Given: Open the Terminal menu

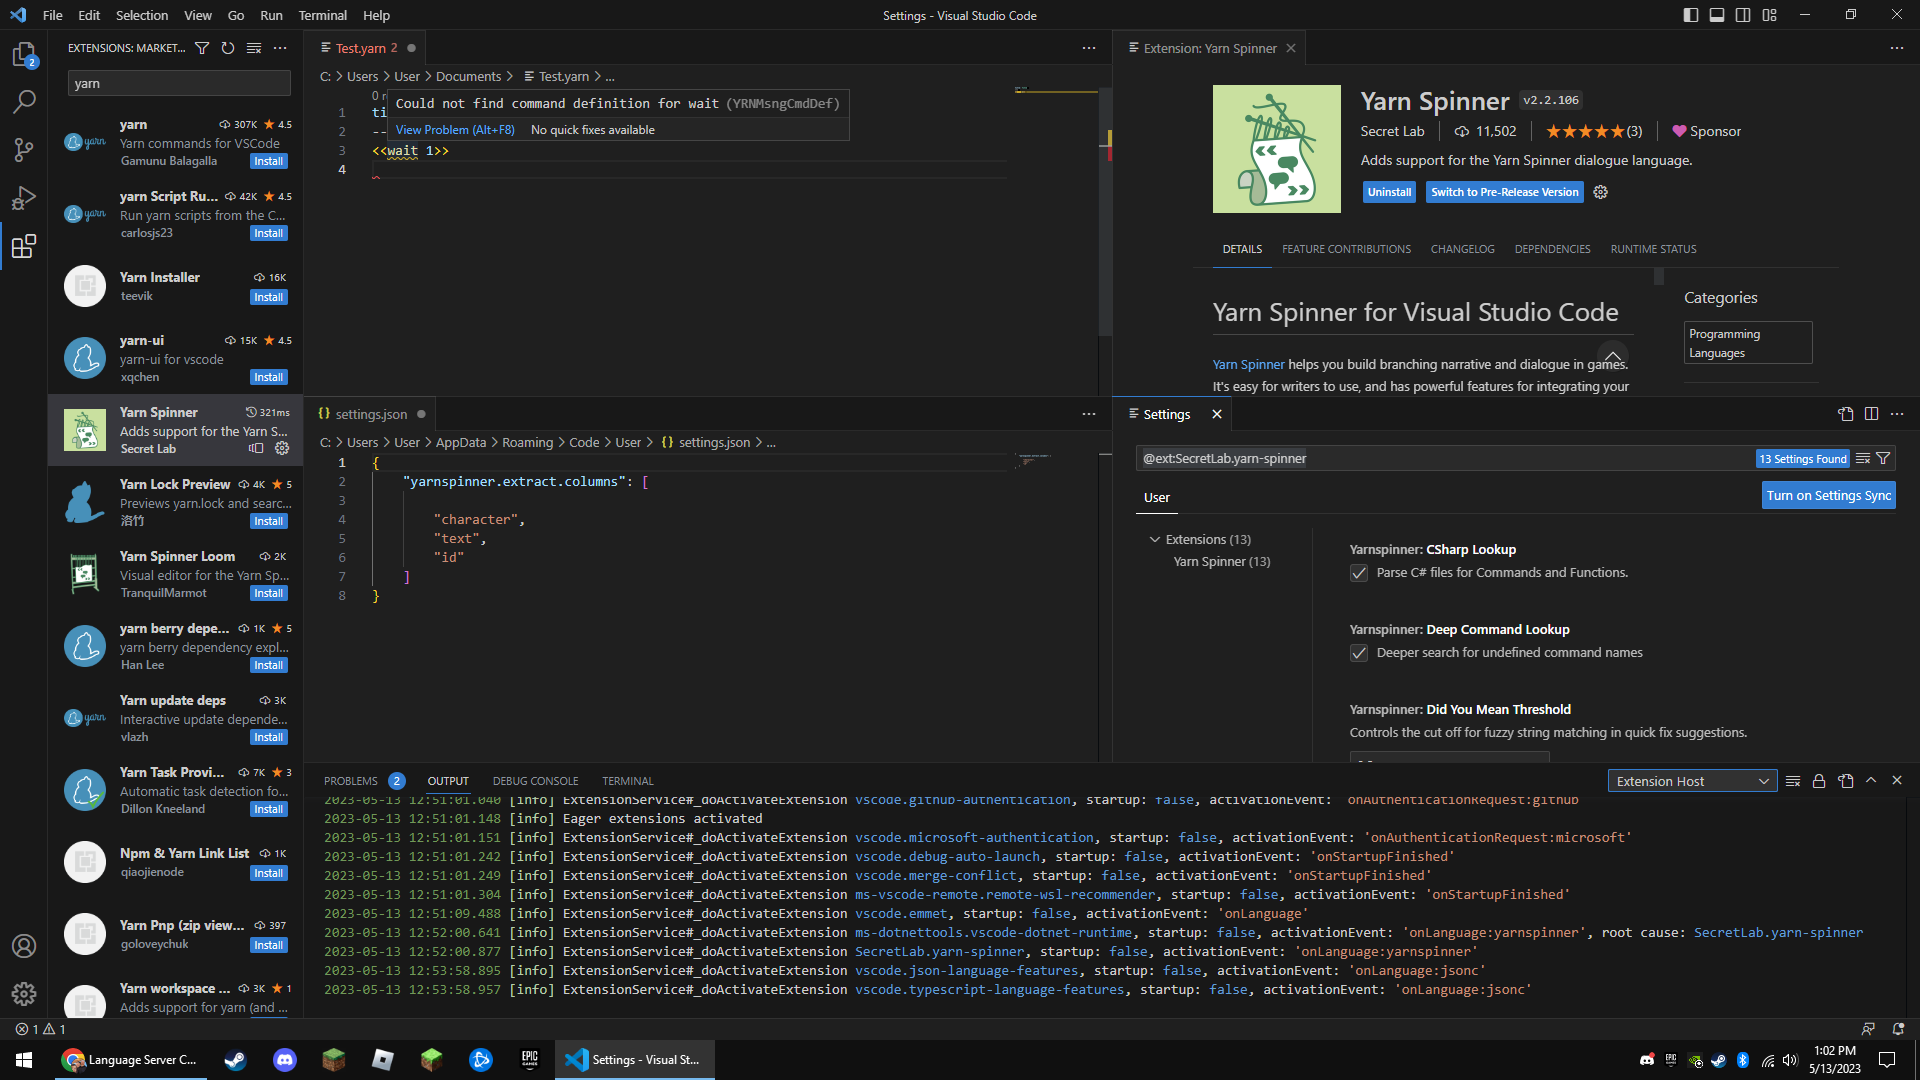Looking at the screenshot, I should coord(322,15).
